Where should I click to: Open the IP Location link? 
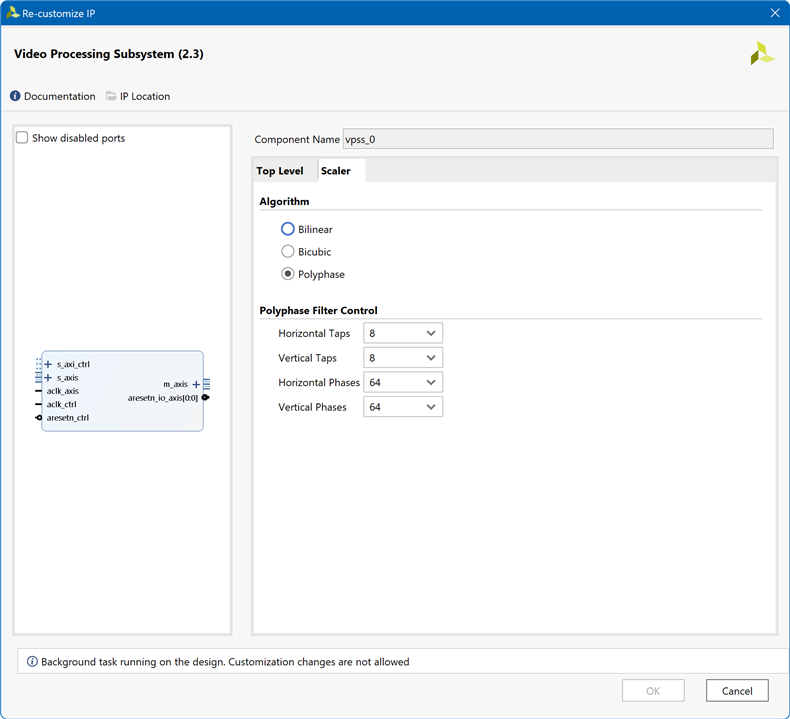coord(145,96)
